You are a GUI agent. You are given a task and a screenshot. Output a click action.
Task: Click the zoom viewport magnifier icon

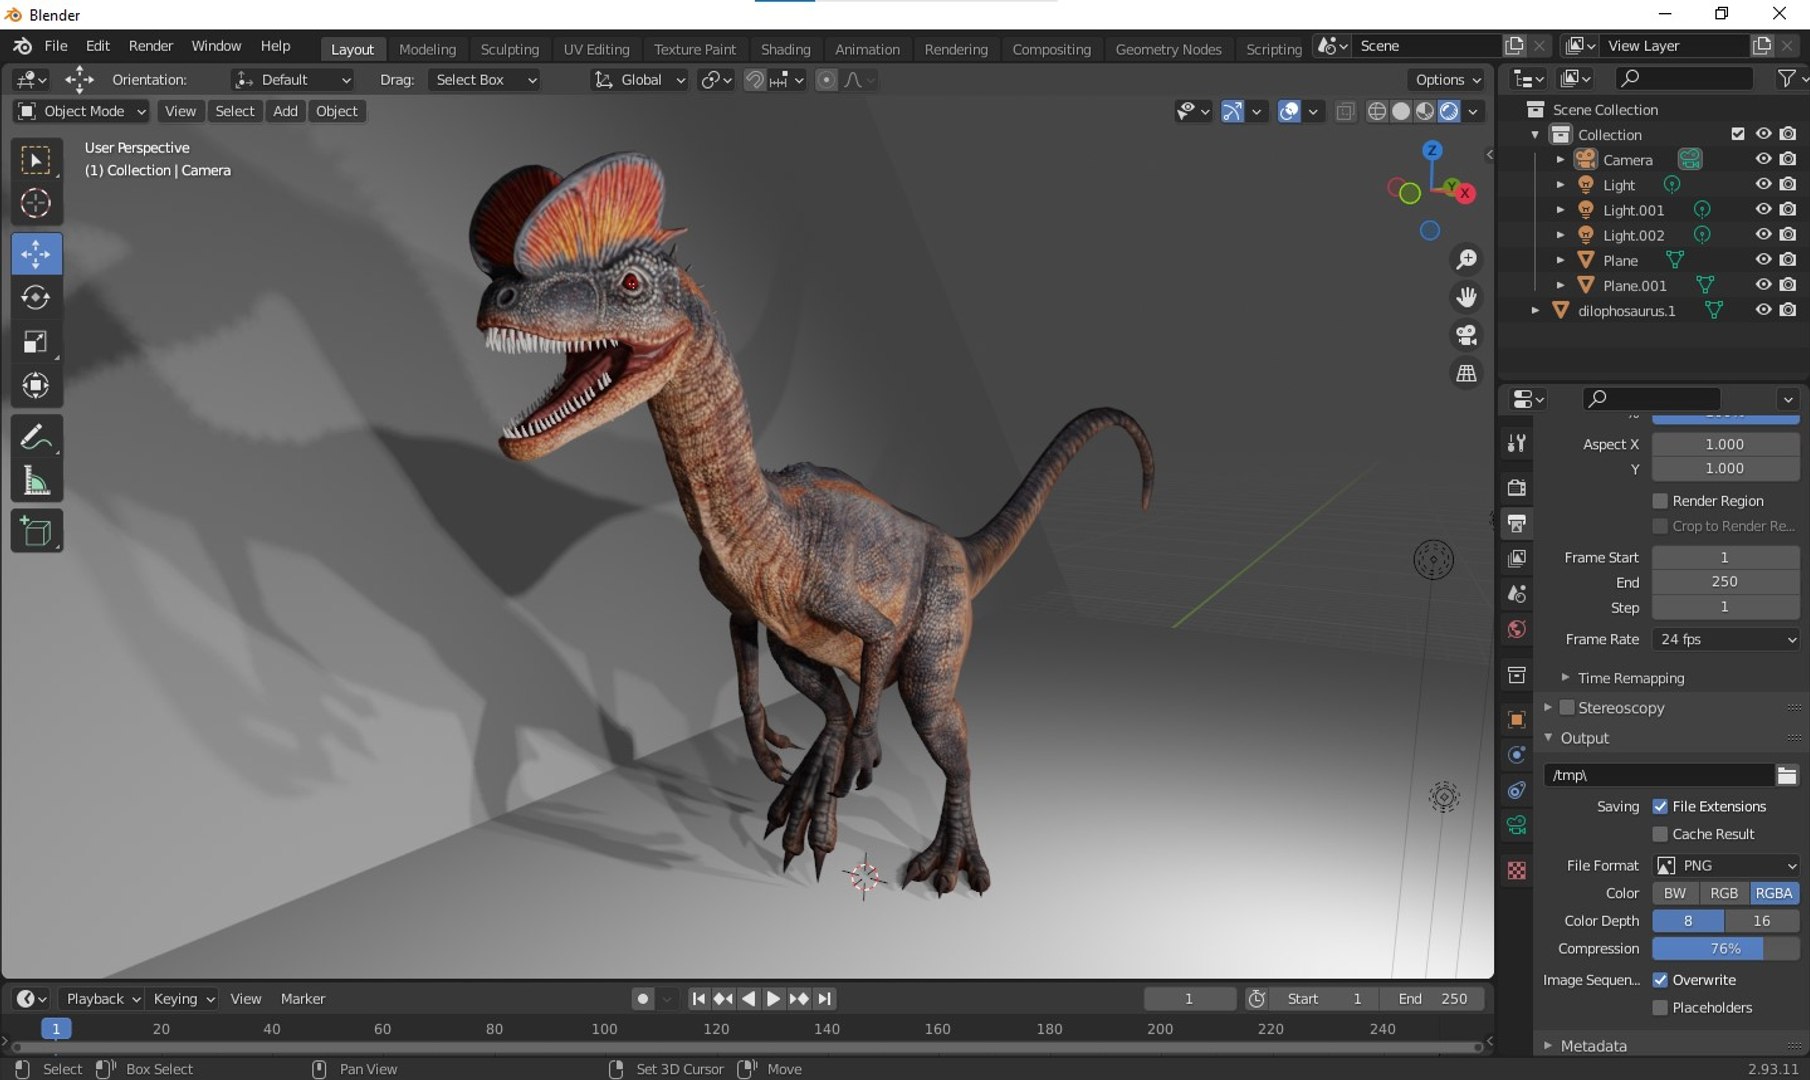pos(1466,260)
